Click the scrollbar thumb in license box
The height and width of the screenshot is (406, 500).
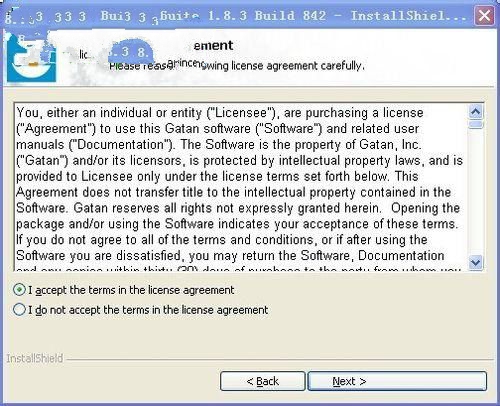click(x=475, y=124)
